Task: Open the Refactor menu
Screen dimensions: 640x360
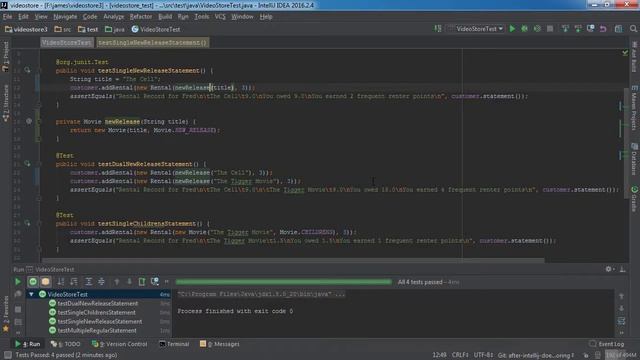Action: 141,17
